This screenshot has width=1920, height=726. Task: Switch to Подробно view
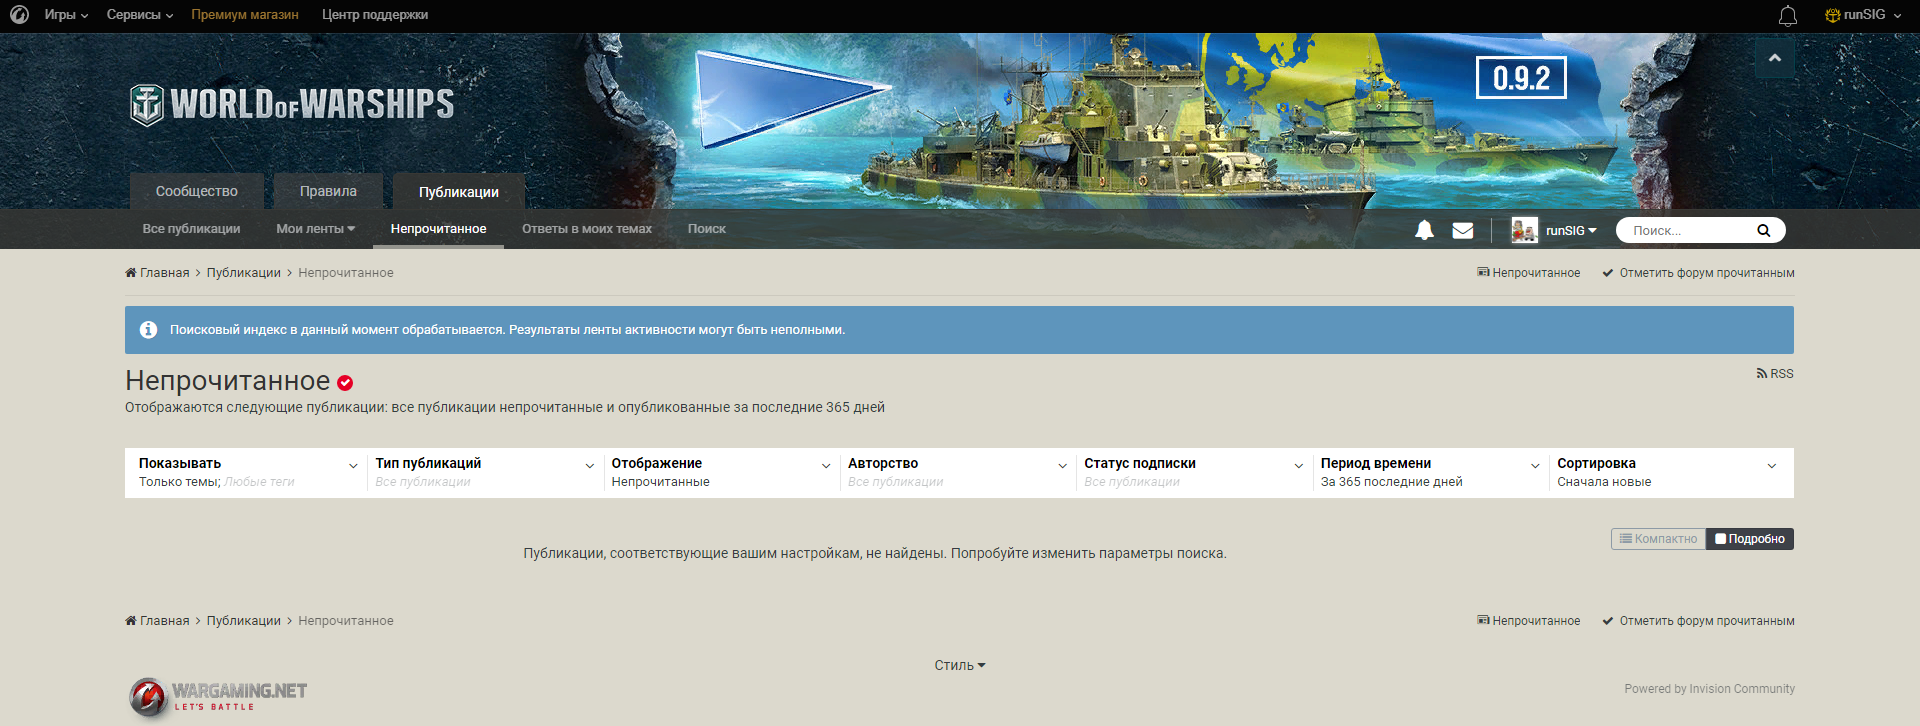1750,539
